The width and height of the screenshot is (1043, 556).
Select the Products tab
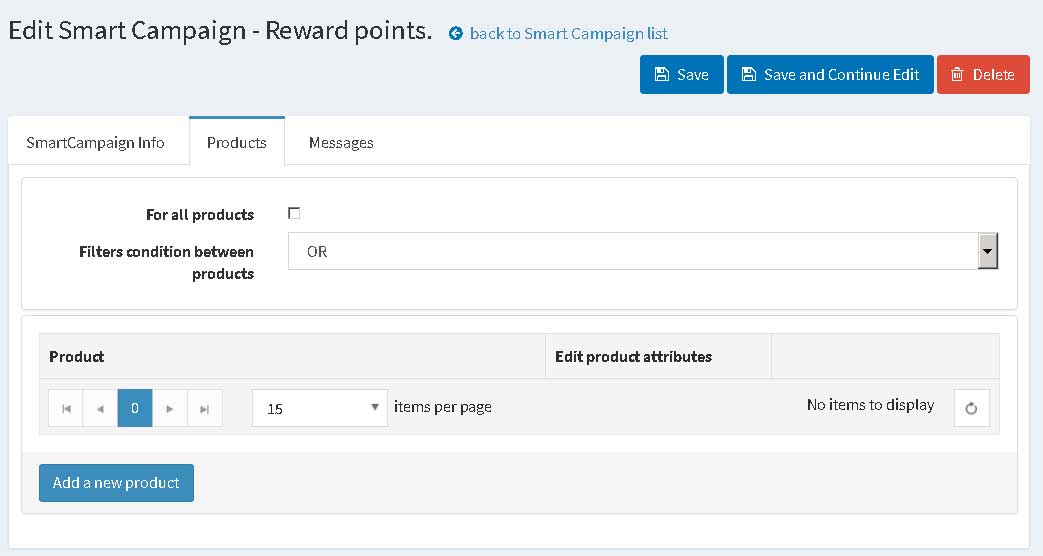237,142
